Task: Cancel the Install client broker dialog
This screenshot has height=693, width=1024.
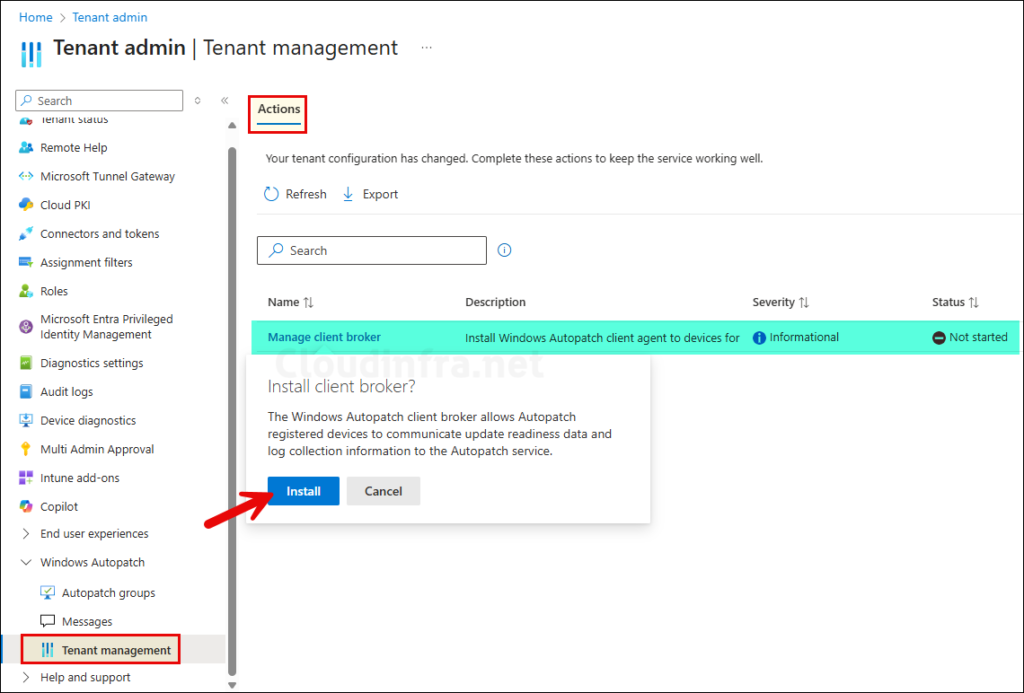Action: (383, 491)
